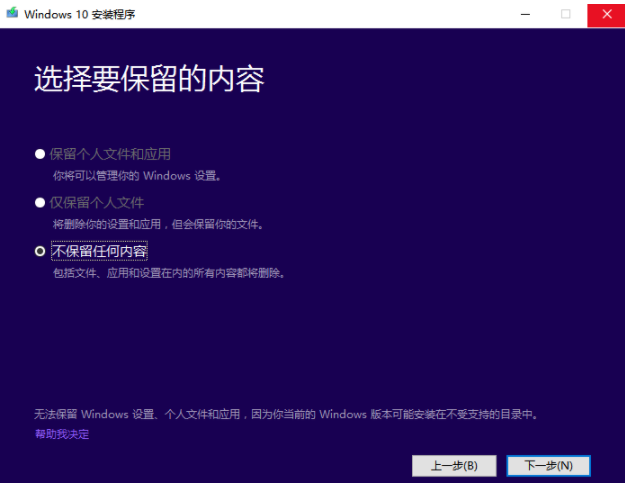Click the 保留个人文件和应用 option label text
Image resolution: width=625 pixels, height=483 pixels.
[x=110, y=154]
